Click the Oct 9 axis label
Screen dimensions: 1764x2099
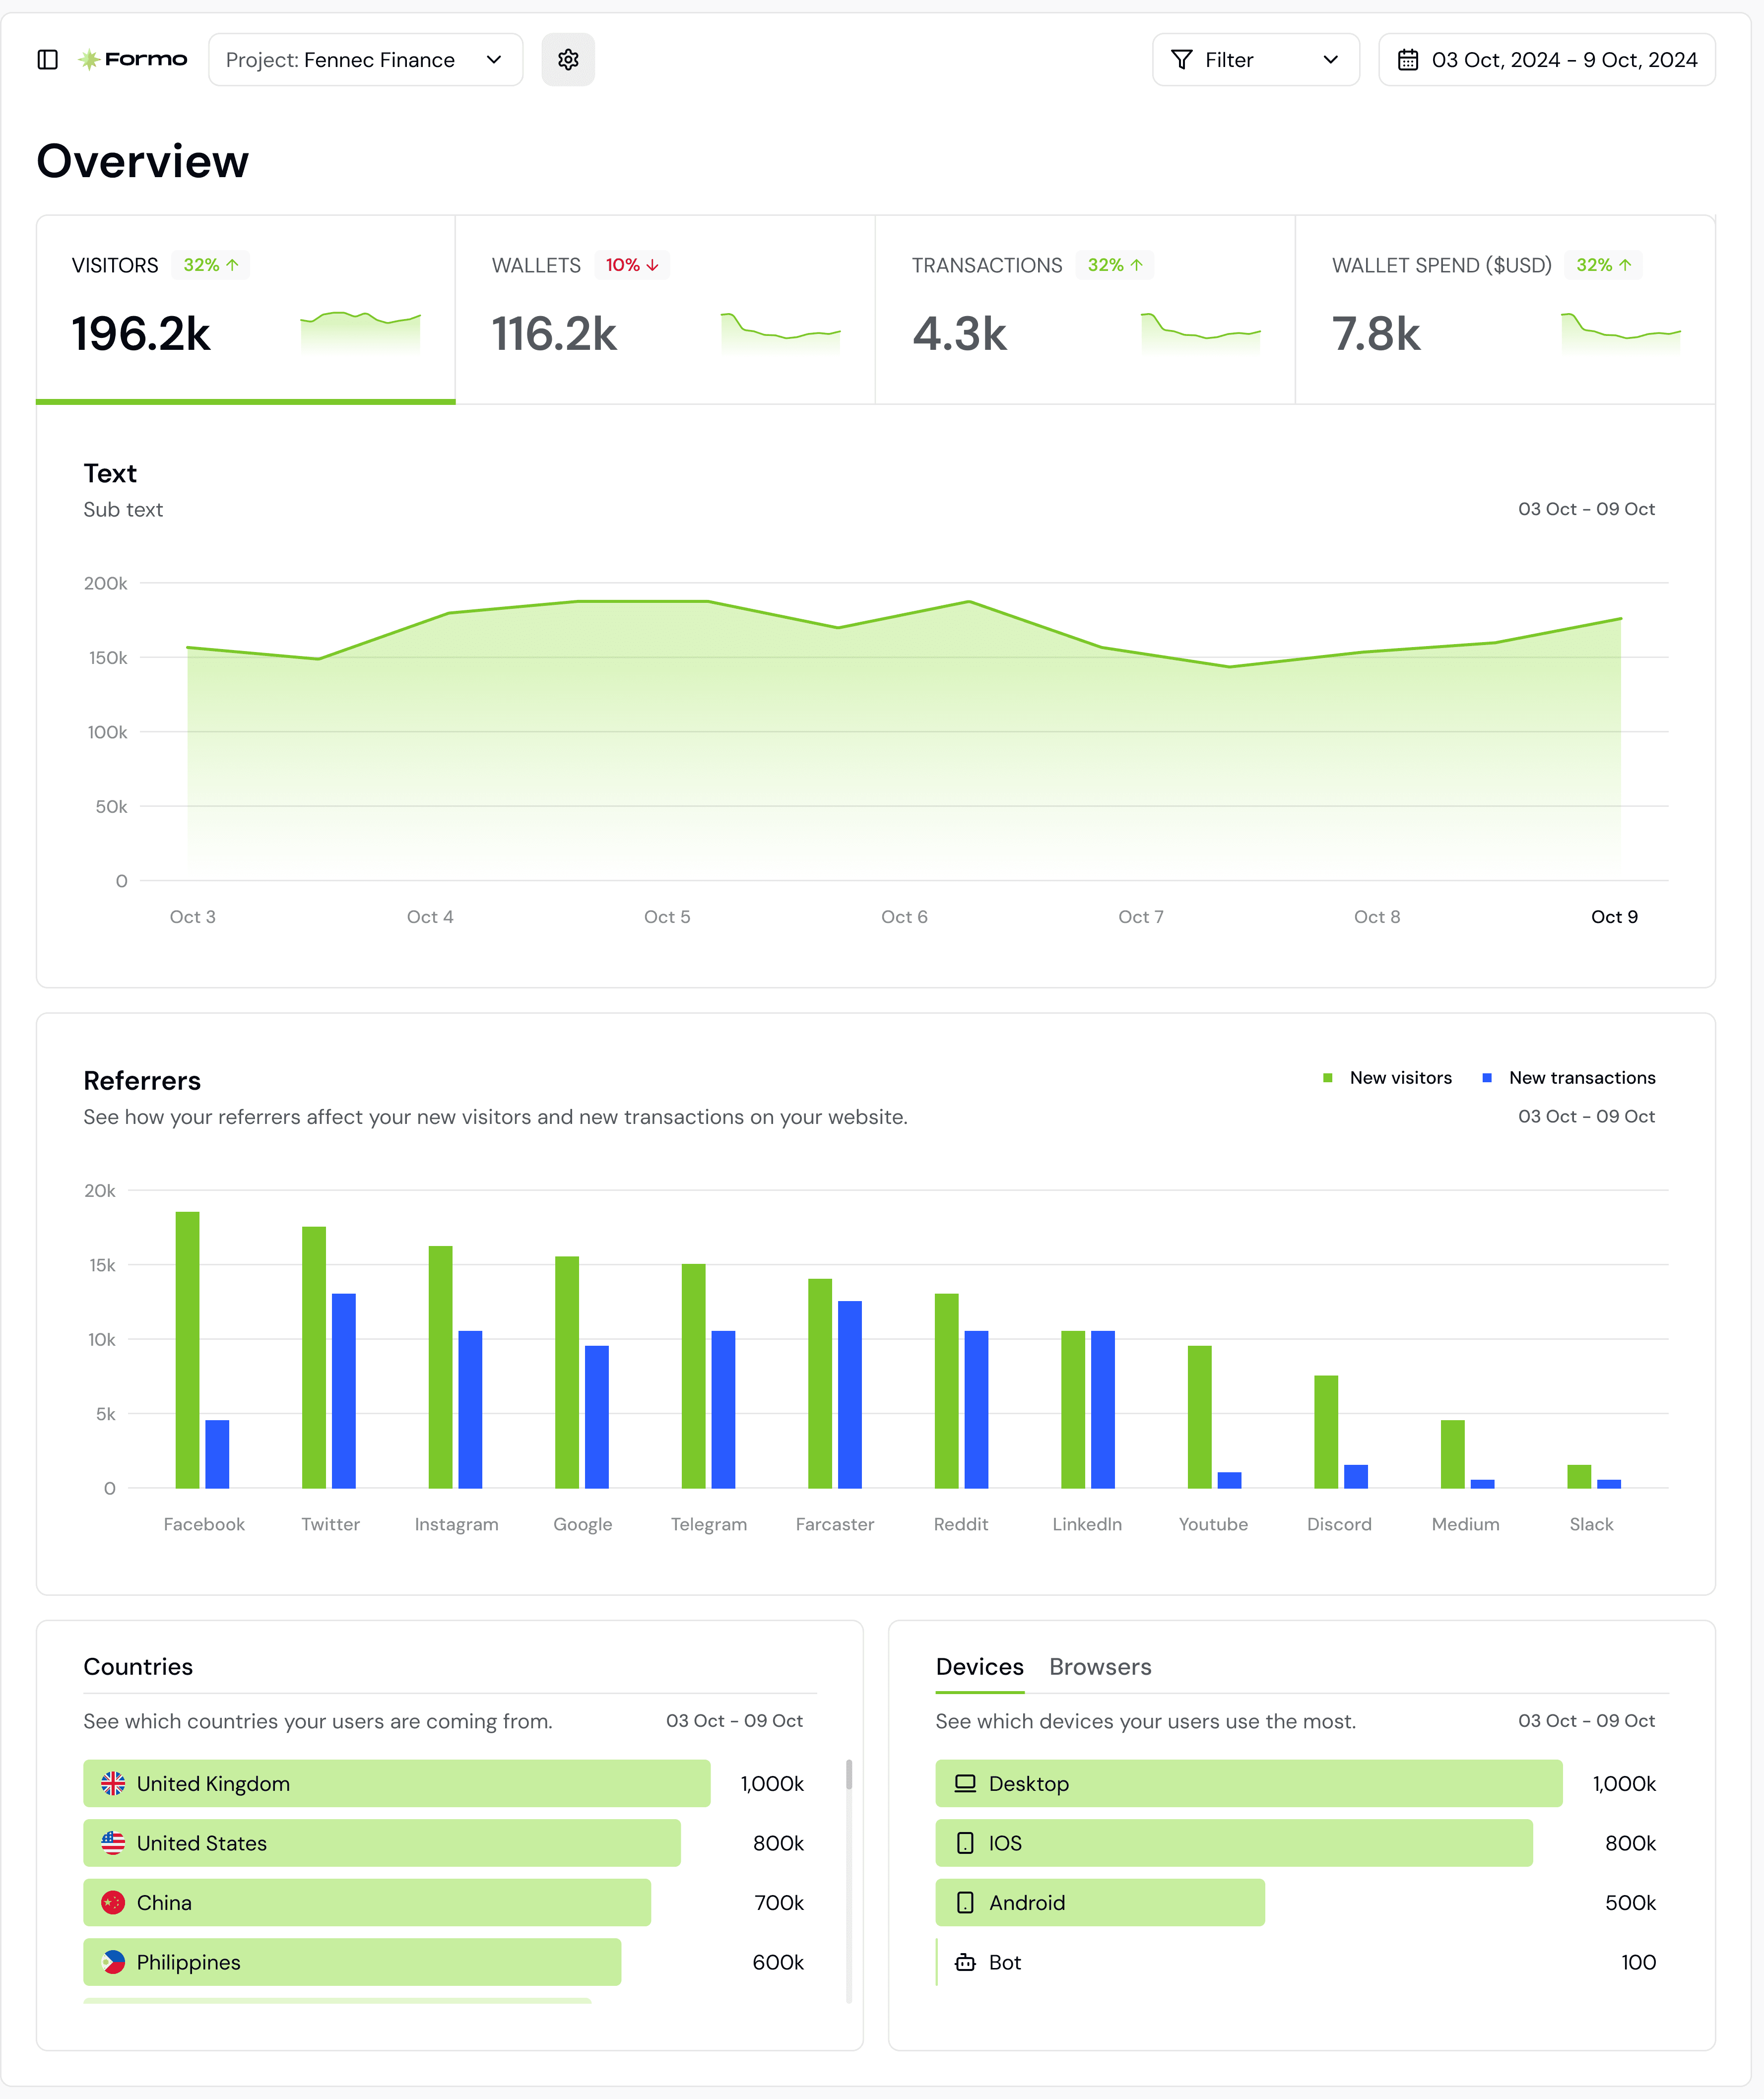[1614, 917]
